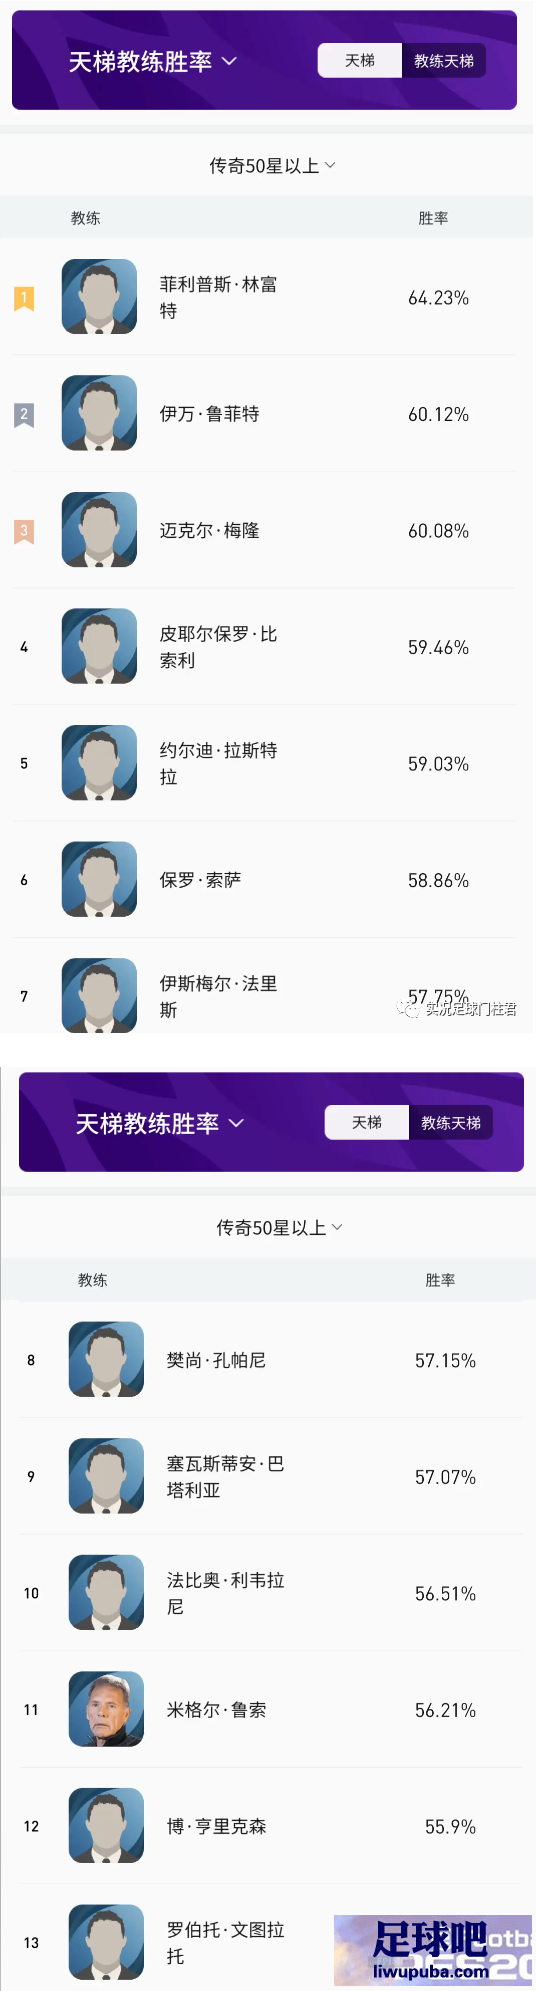Click the silver rank 2 badge icon
537x1991 pixels.
(24, 414)
